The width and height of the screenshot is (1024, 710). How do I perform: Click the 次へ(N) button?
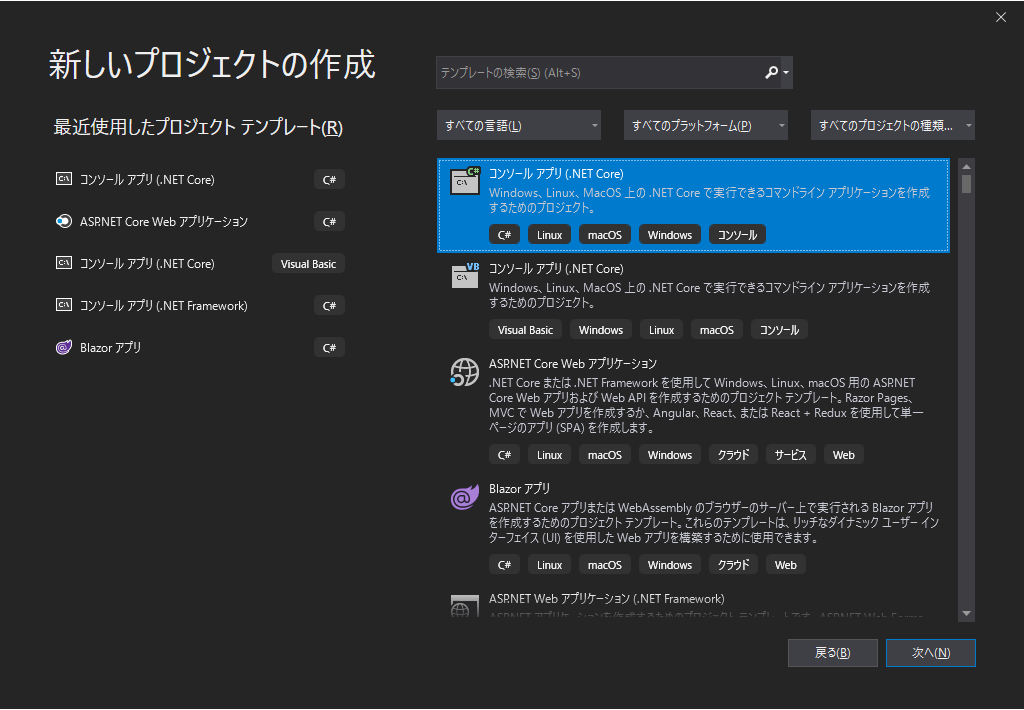point(931,653)
